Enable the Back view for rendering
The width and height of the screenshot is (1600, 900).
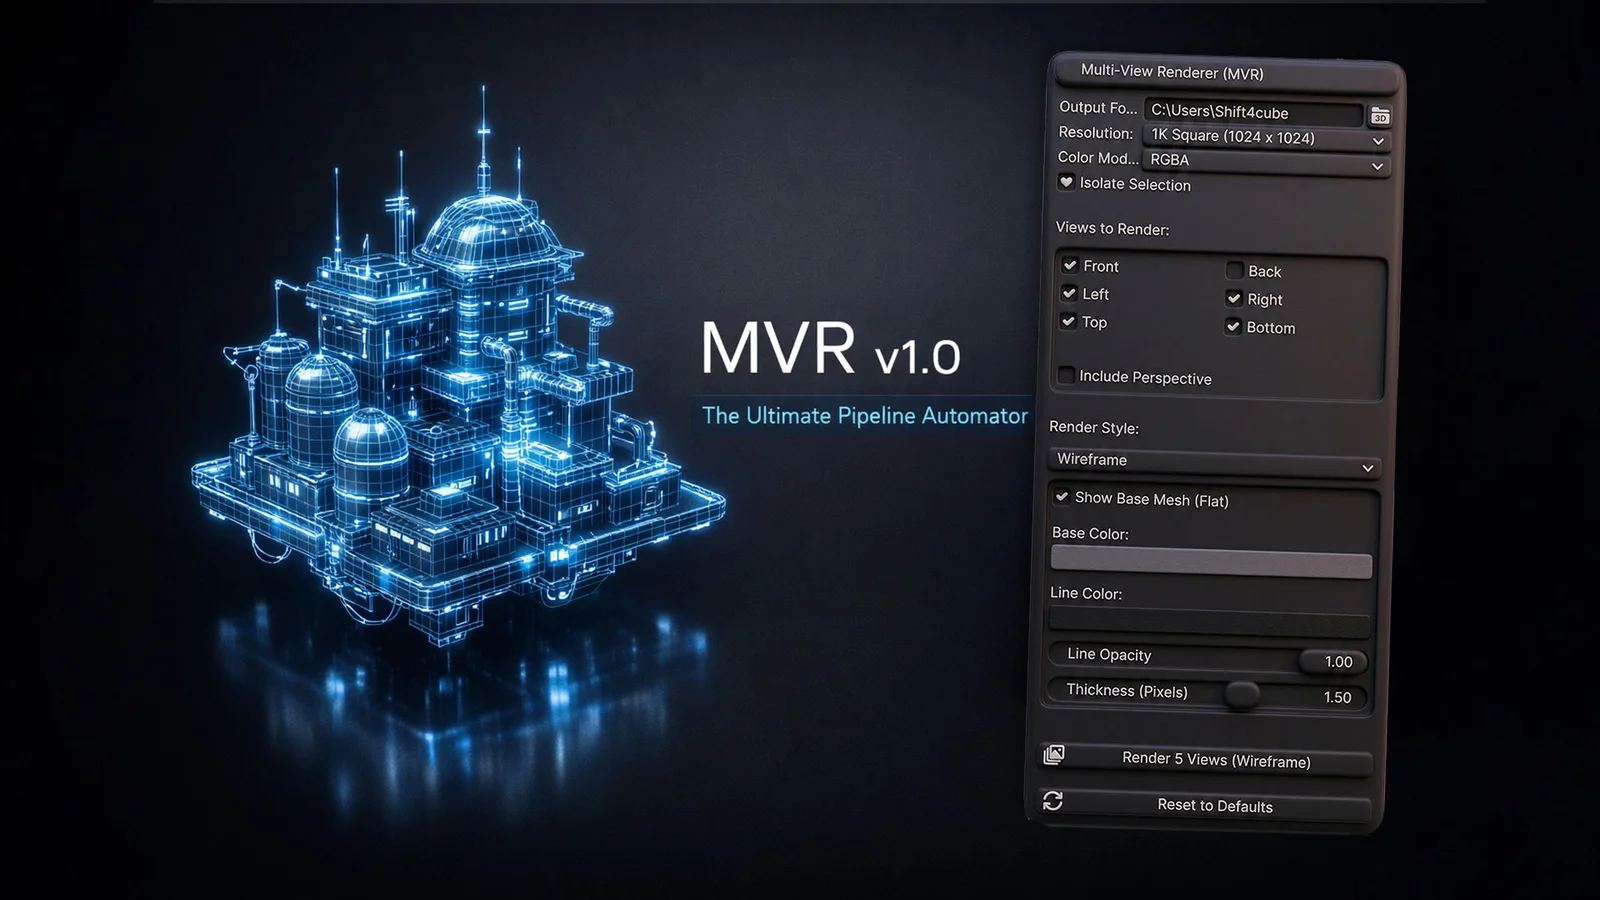pyautogui.click(x=1236, y=270)
